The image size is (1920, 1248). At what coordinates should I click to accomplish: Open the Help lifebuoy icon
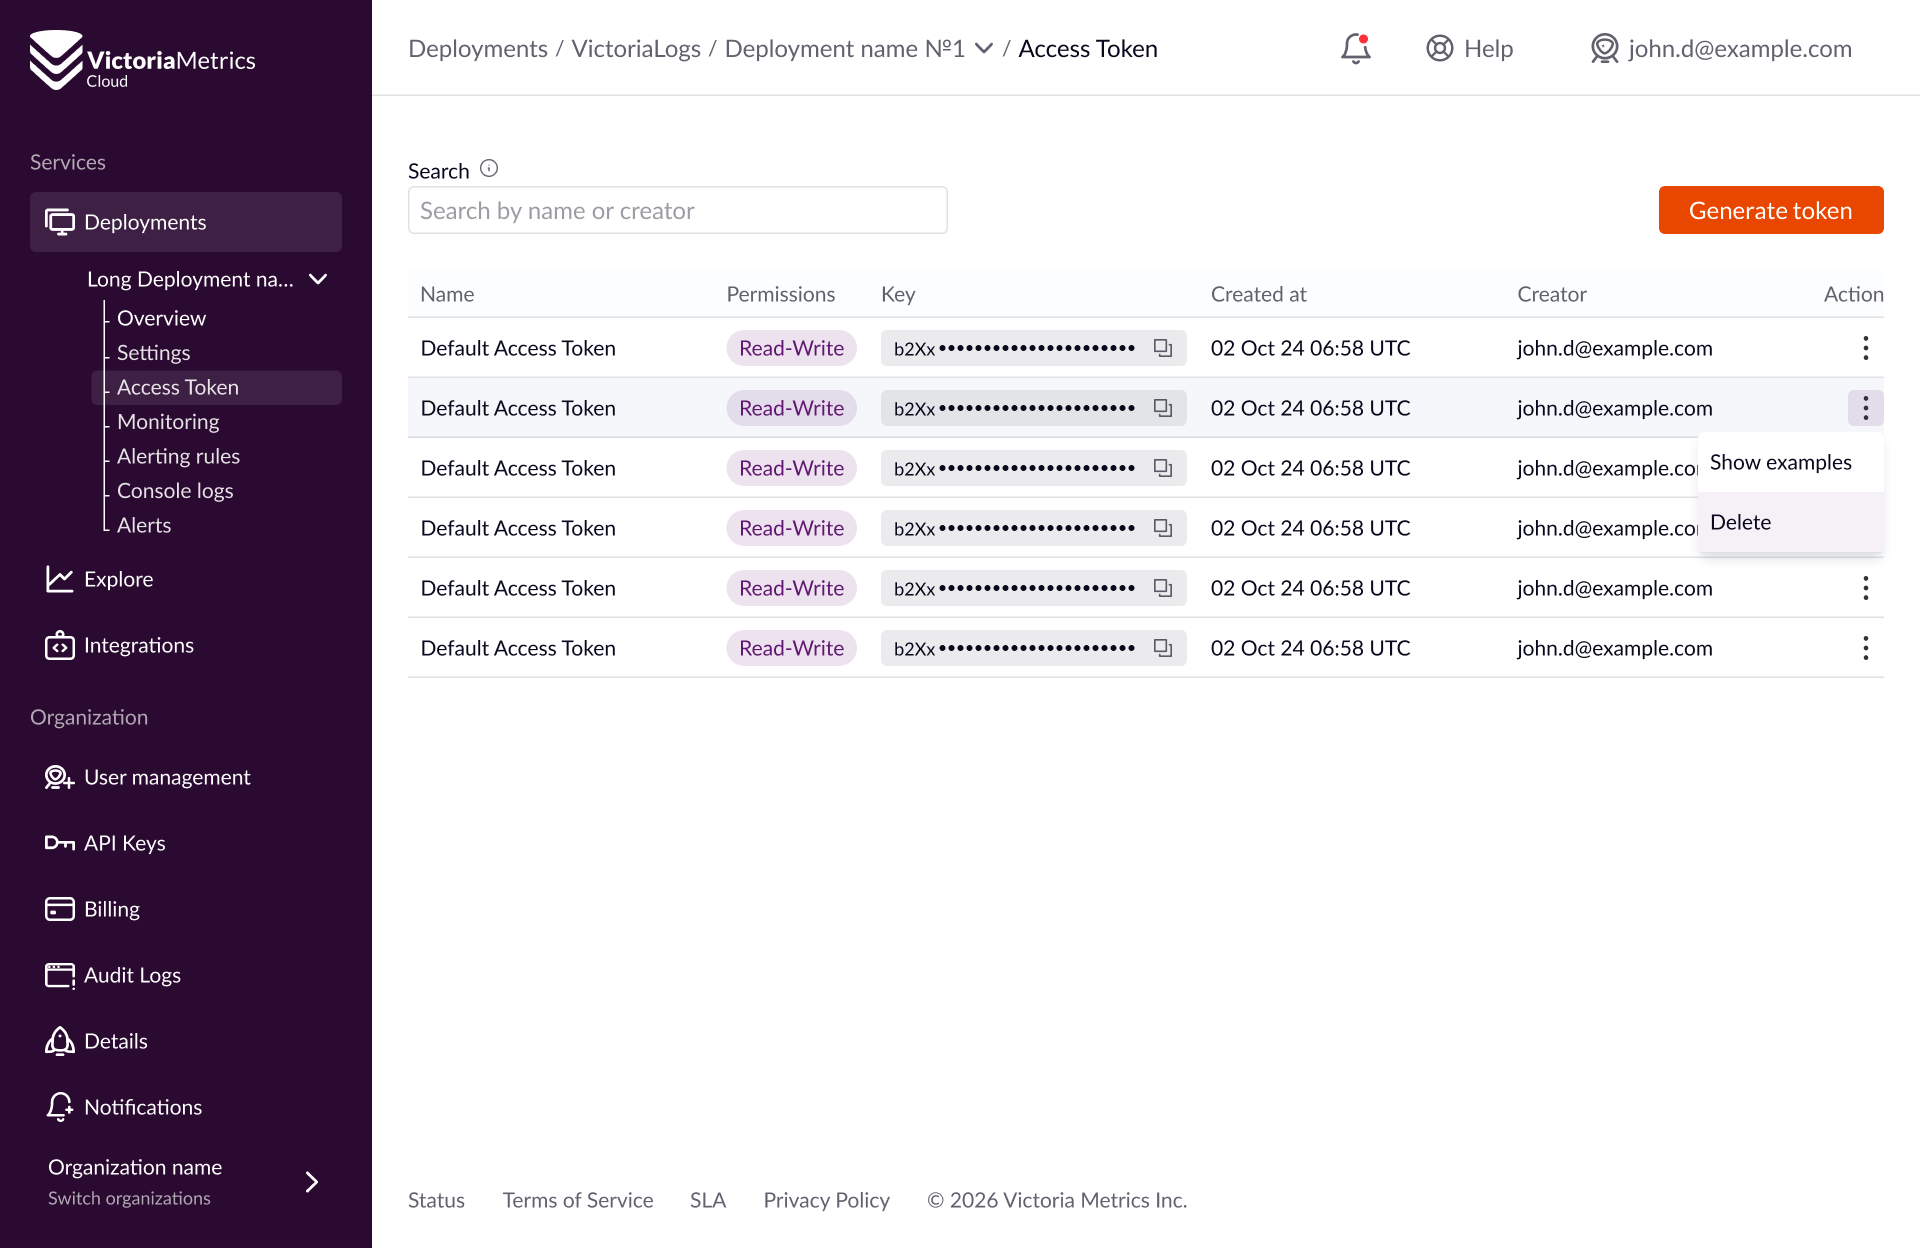1439,48
